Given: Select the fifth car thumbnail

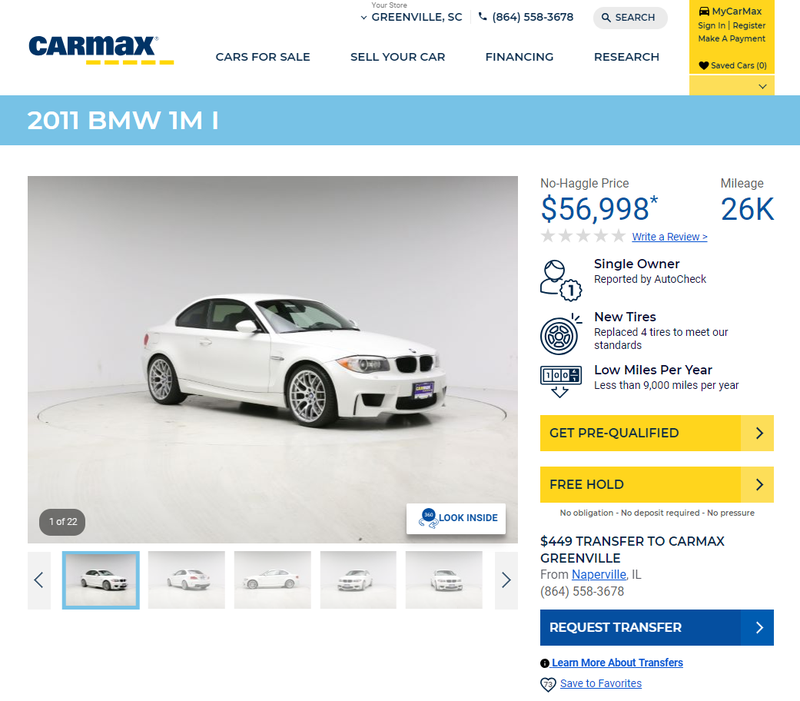Looking at the screenshot, I should 444,580.
